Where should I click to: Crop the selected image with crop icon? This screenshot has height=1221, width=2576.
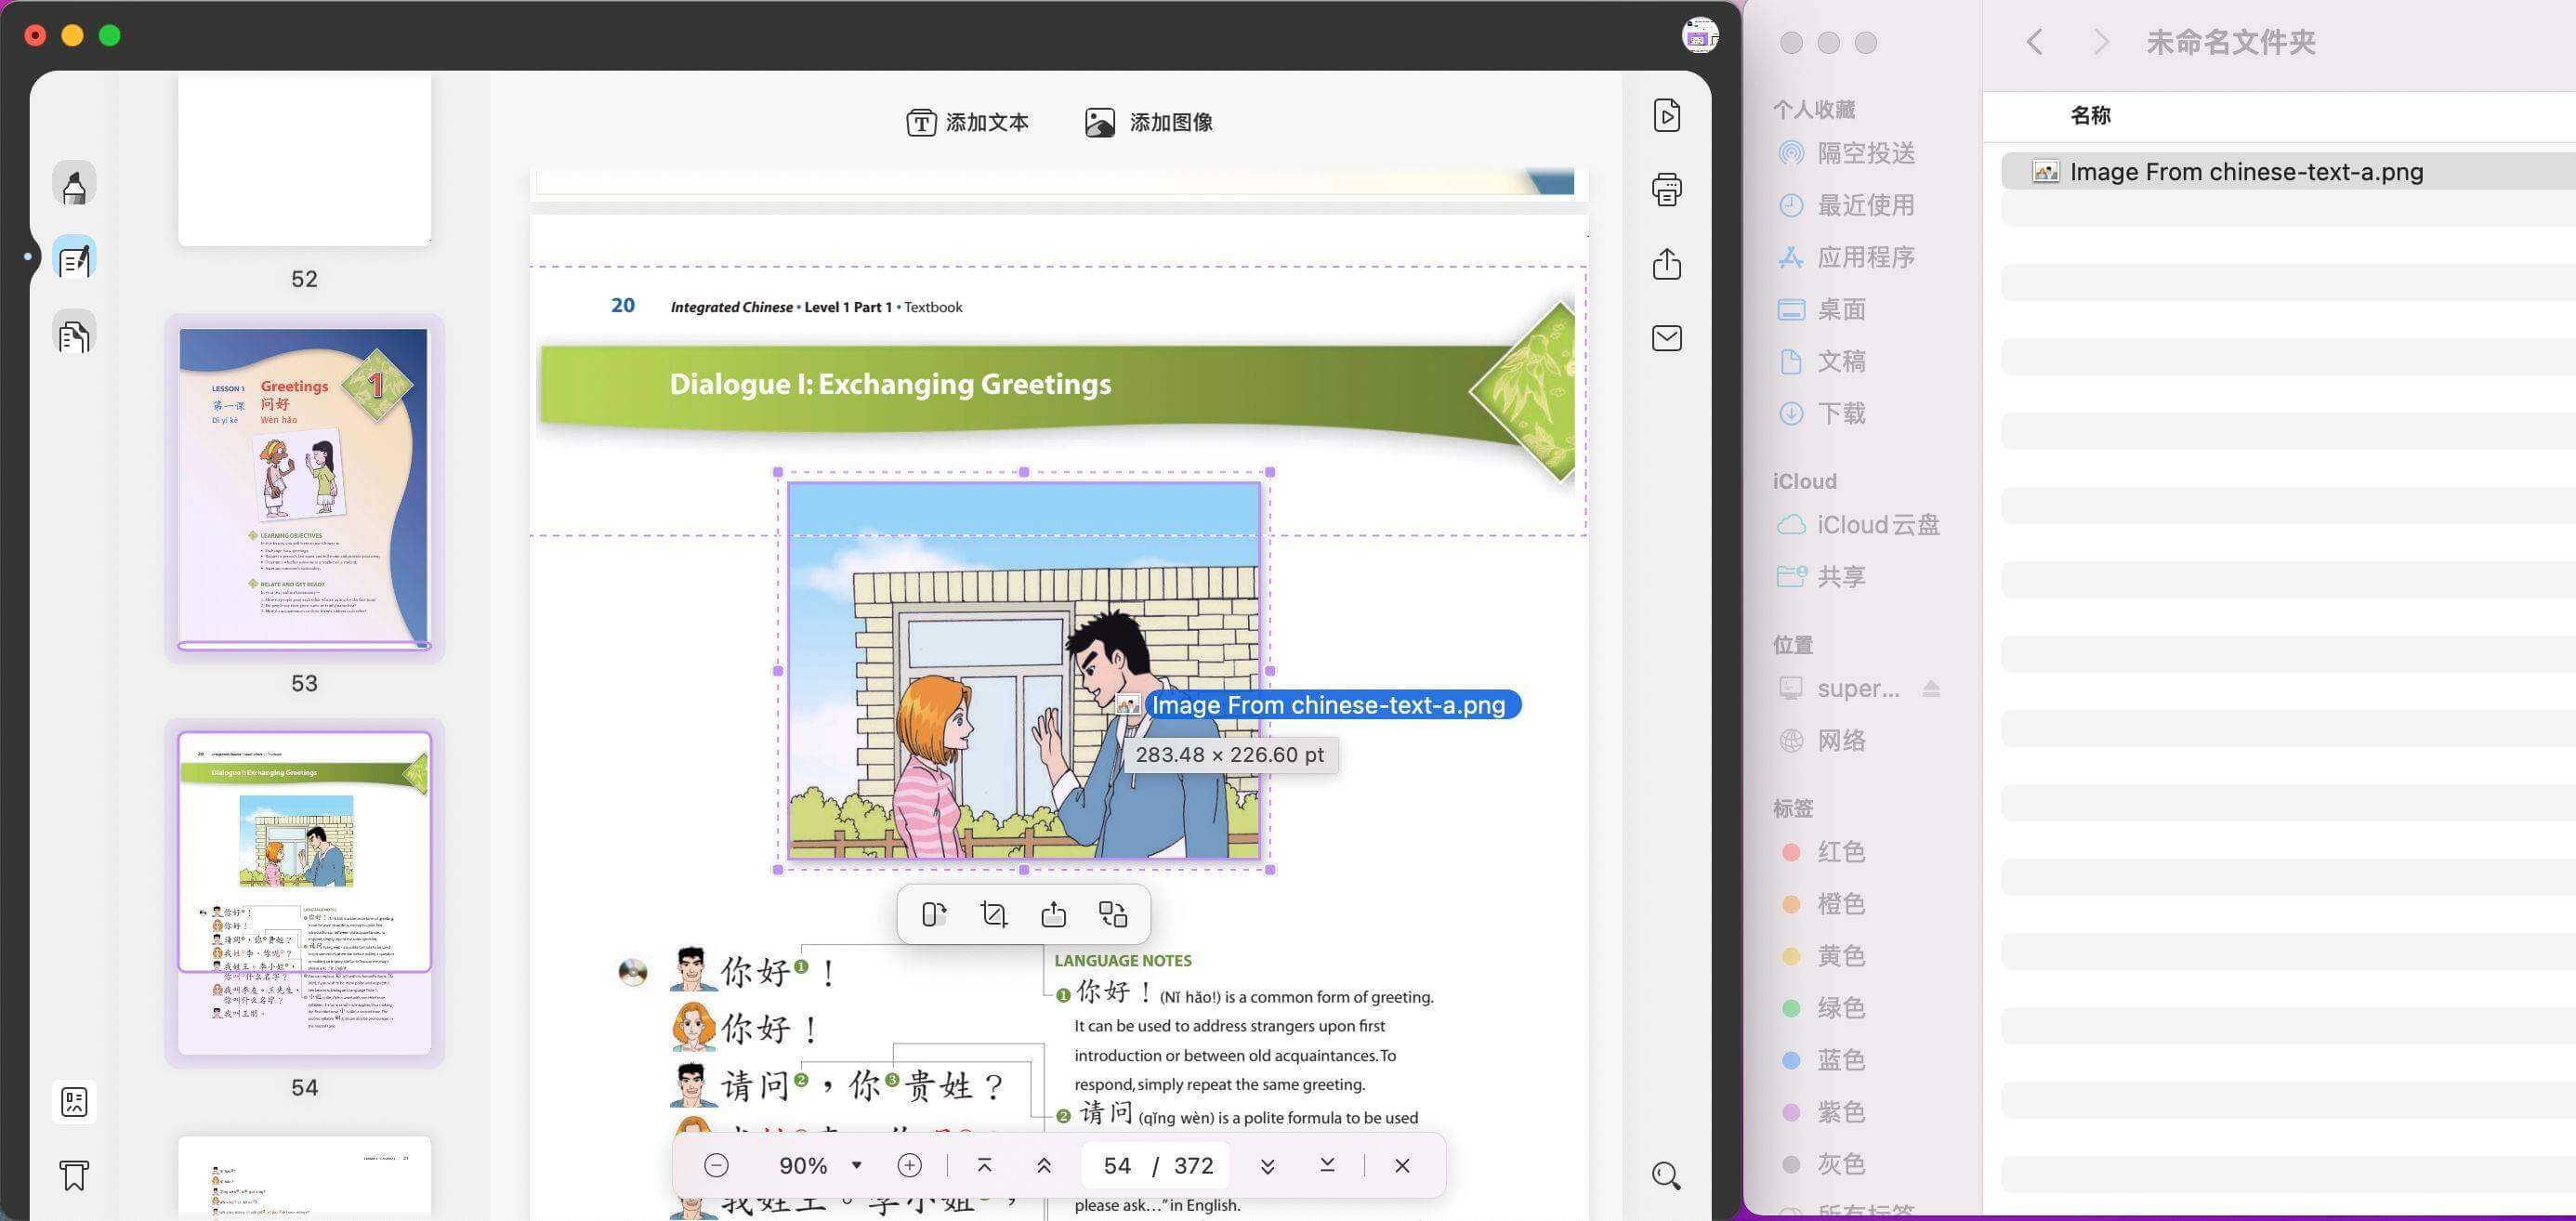(994, 914)
